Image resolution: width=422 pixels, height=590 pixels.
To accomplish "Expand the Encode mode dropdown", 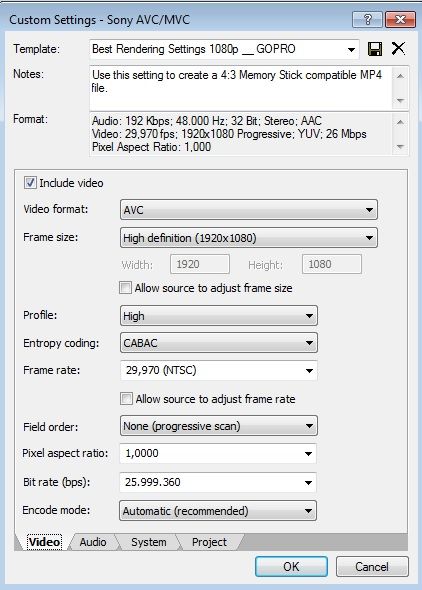I will click(x=218, y=511).
